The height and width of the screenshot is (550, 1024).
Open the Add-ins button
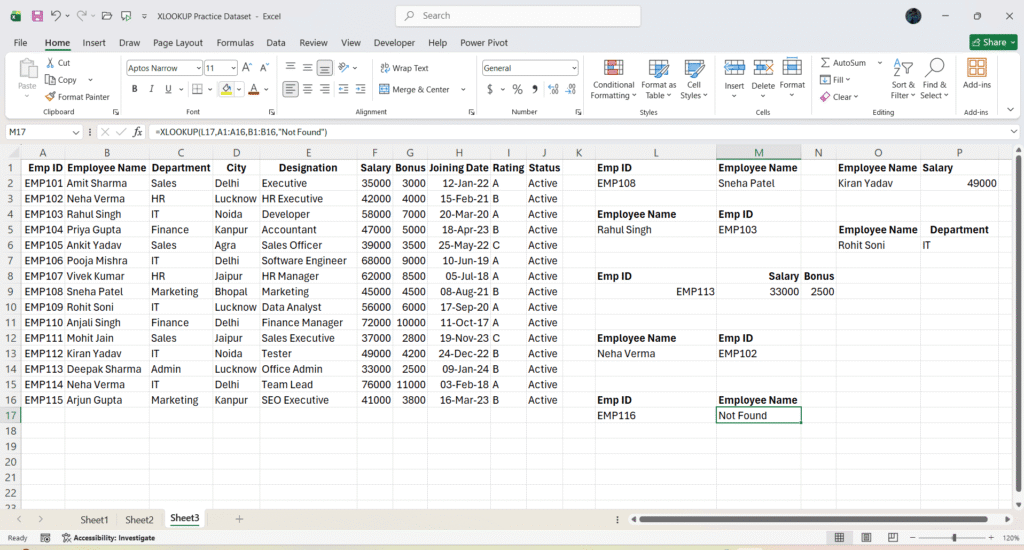point(976,74)
